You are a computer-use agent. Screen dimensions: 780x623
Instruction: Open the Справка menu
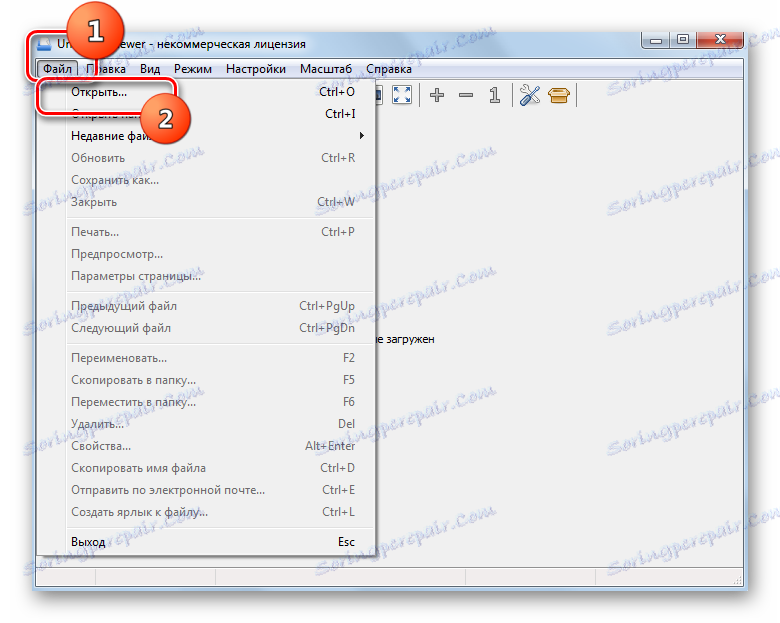point(389,69)
